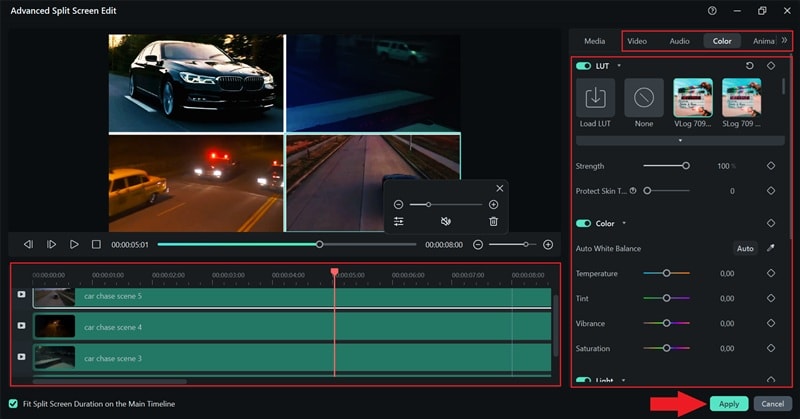Play the split screen preview

click(74, 244)
